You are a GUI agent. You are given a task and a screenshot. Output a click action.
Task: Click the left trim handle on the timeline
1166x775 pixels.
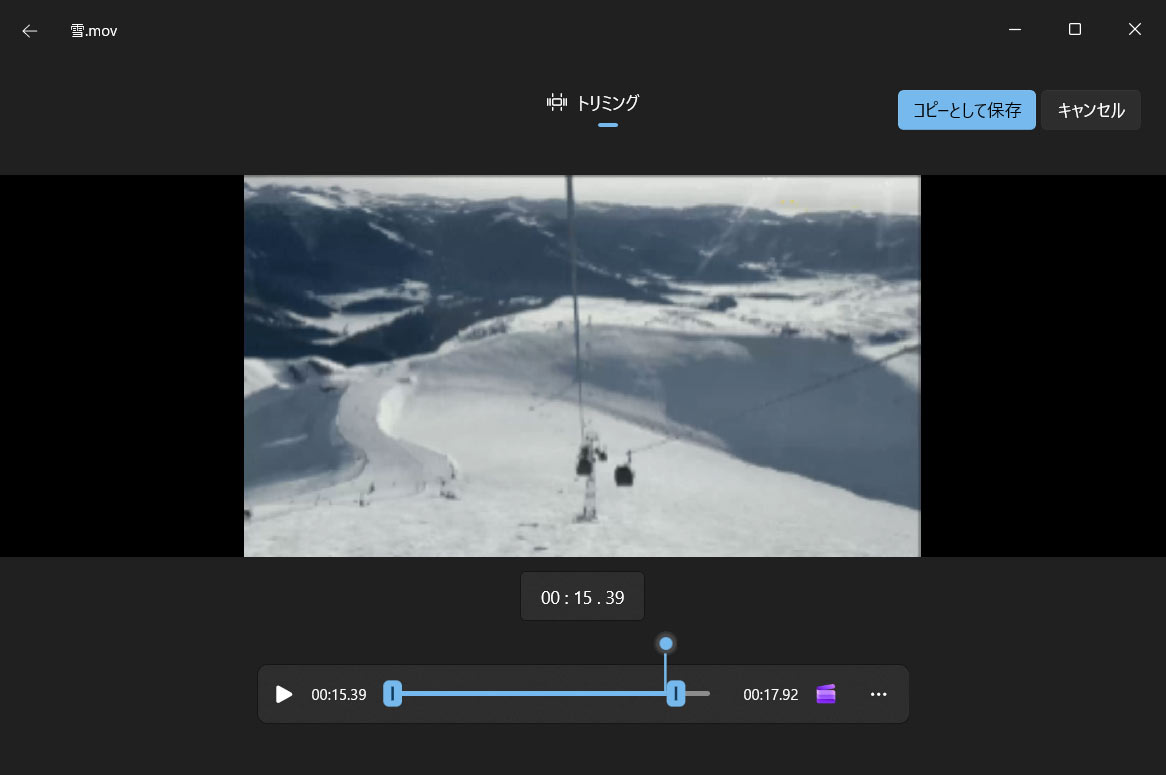click(x=393, y=693)
